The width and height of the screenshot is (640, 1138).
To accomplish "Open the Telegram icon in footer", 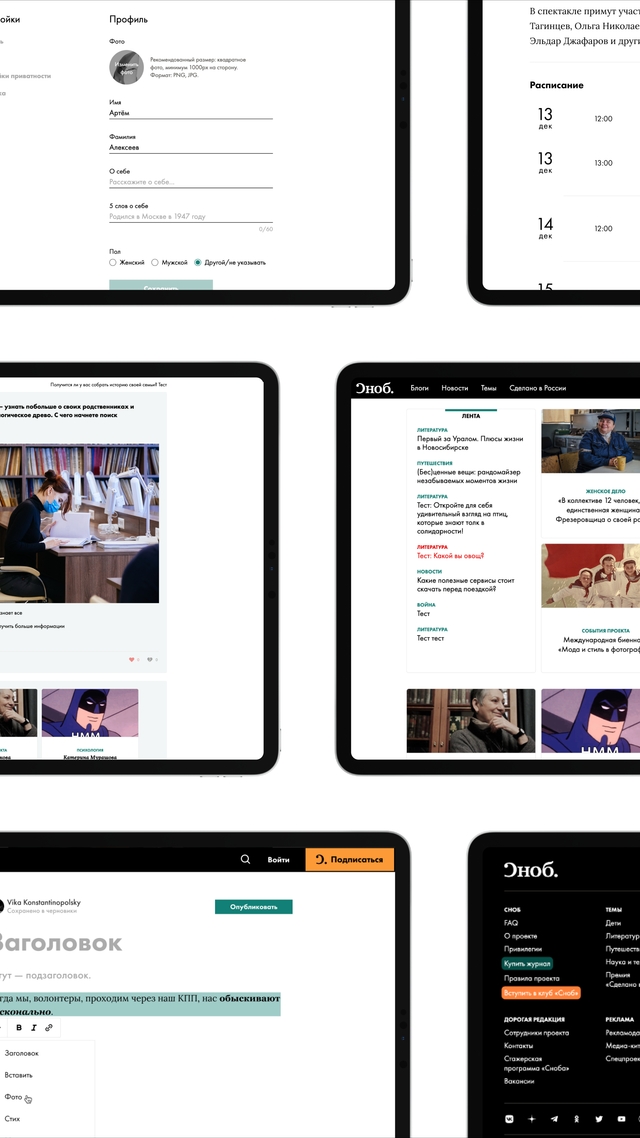I will coord(554,1119).
